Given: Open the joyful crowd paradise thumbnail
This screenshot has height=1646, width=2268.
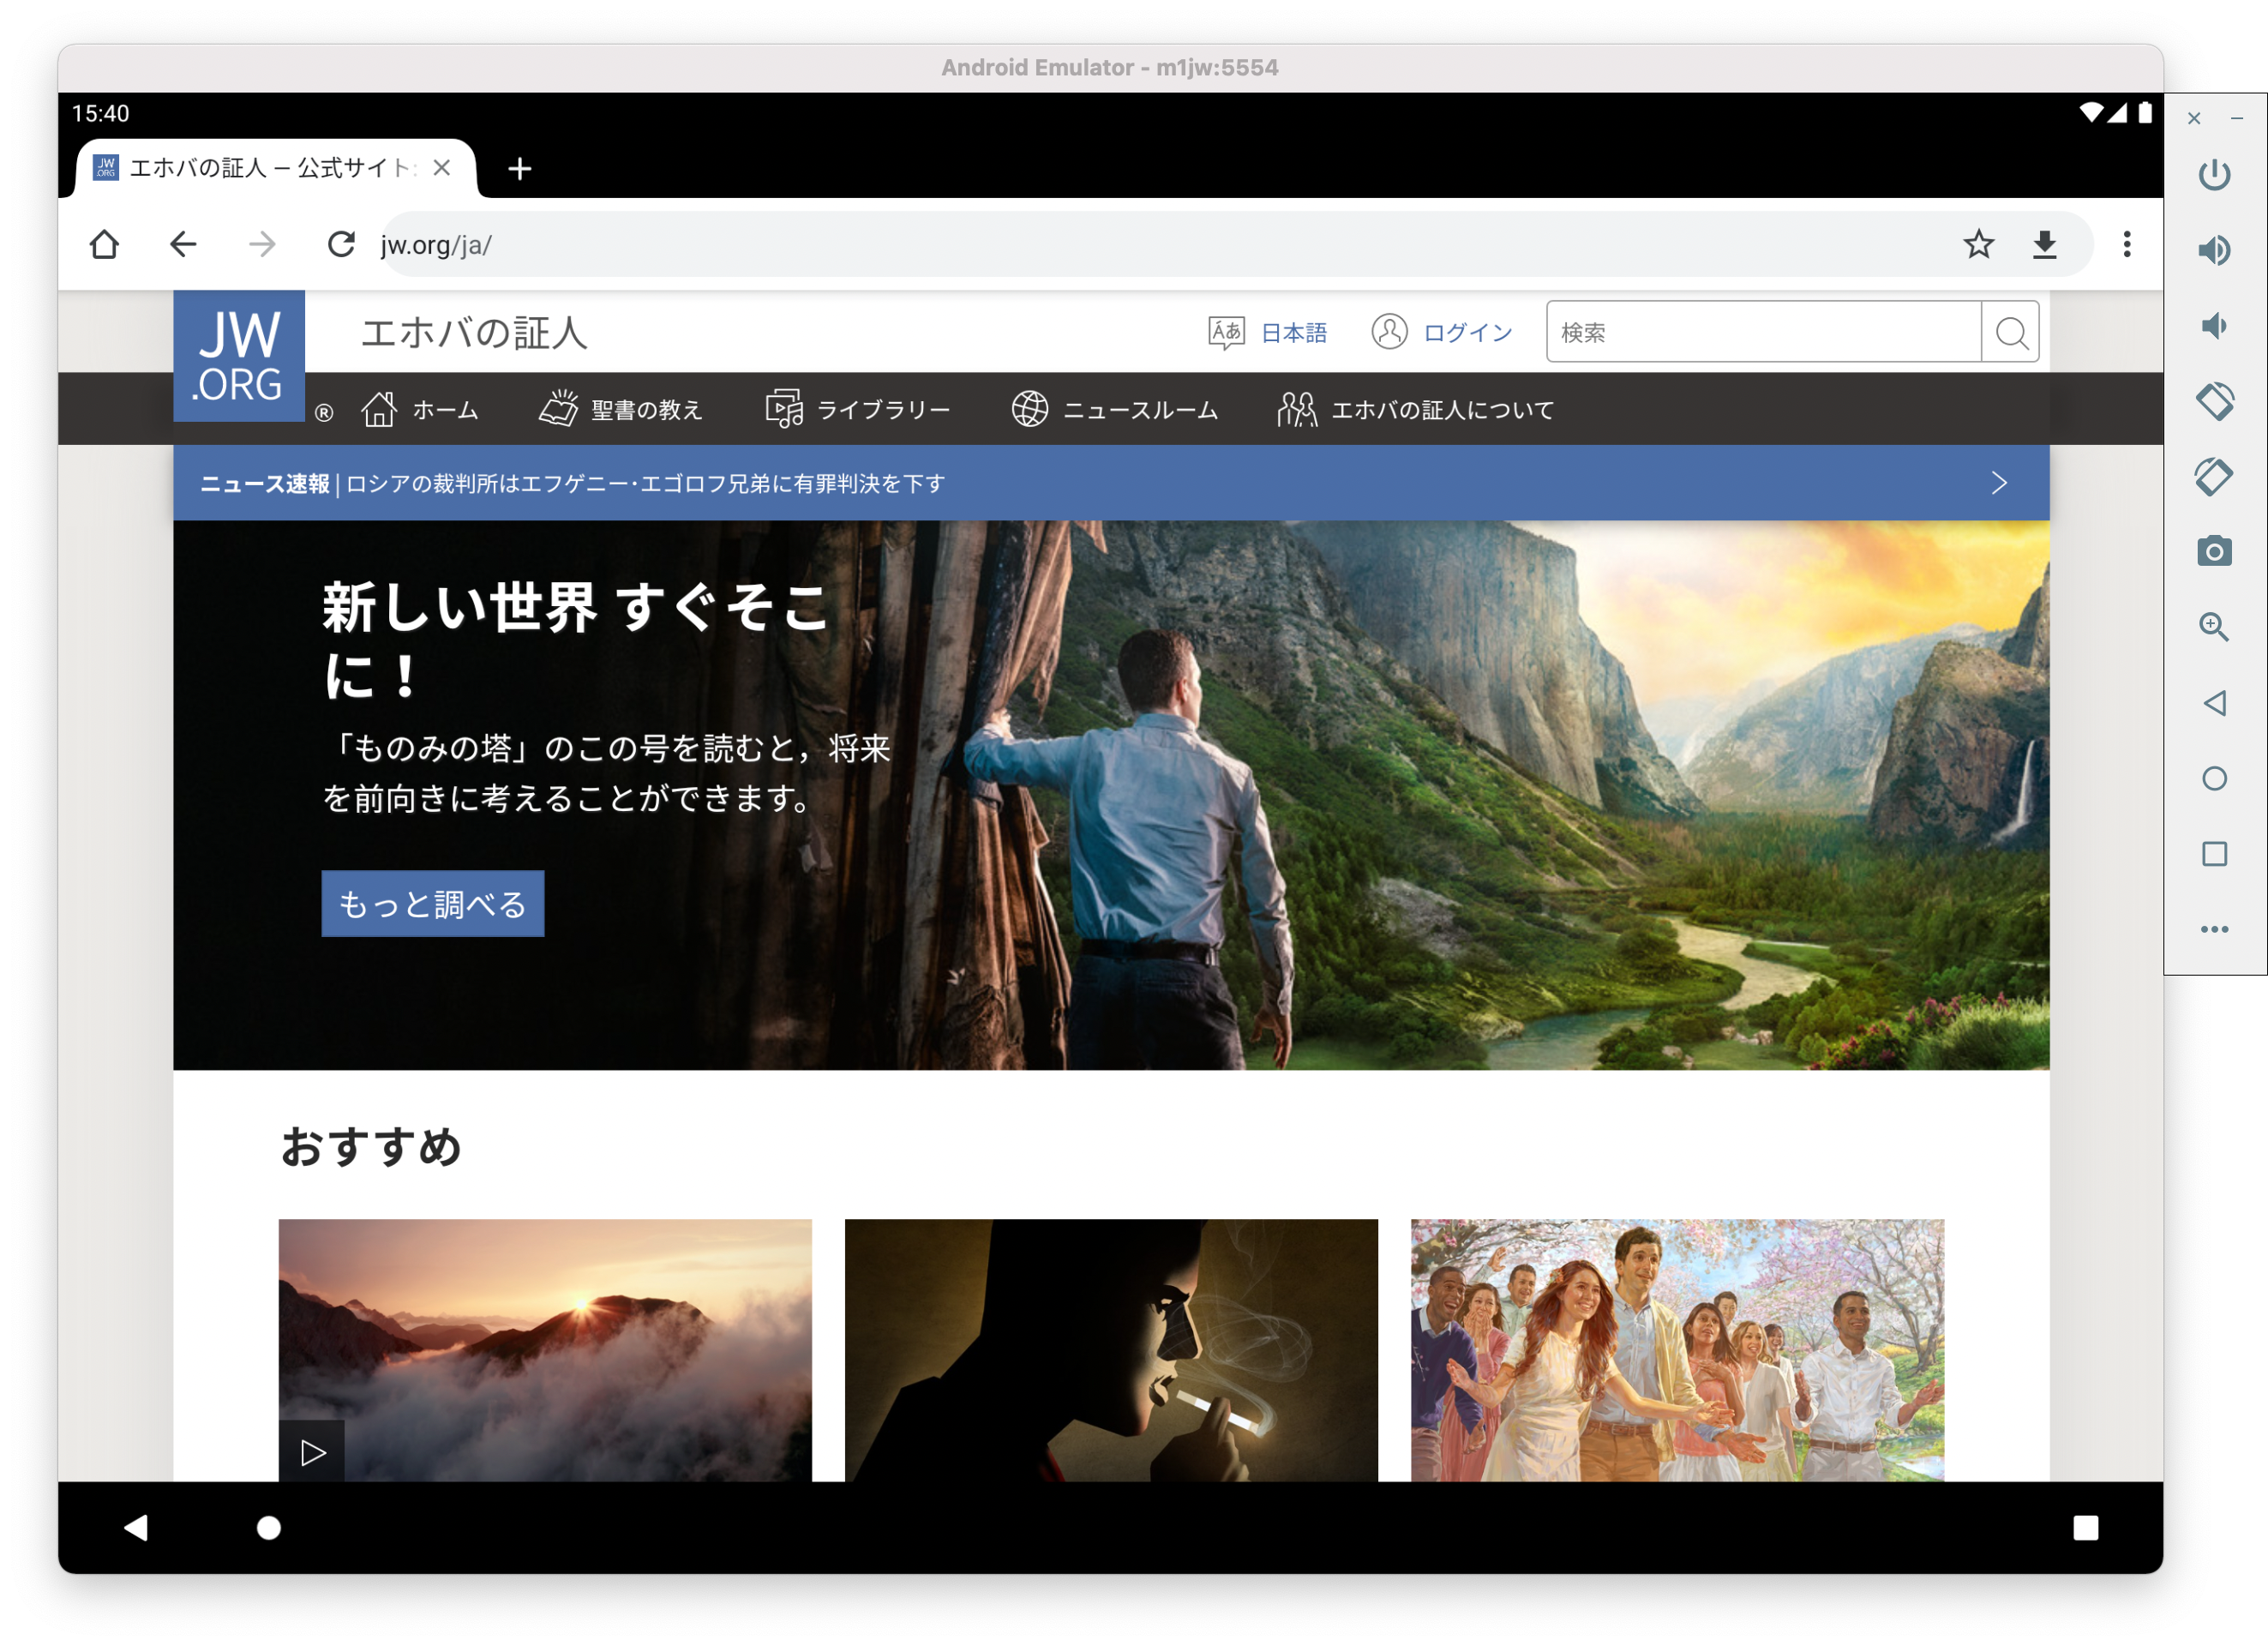Looking at the screenshot, I should click(x=1677, y=1350).
